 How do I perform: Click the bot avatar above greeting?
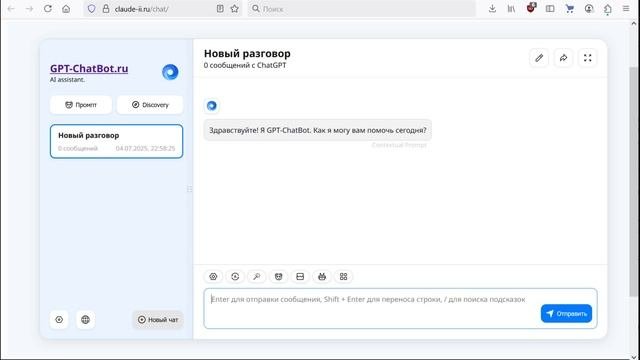point(211,106)
